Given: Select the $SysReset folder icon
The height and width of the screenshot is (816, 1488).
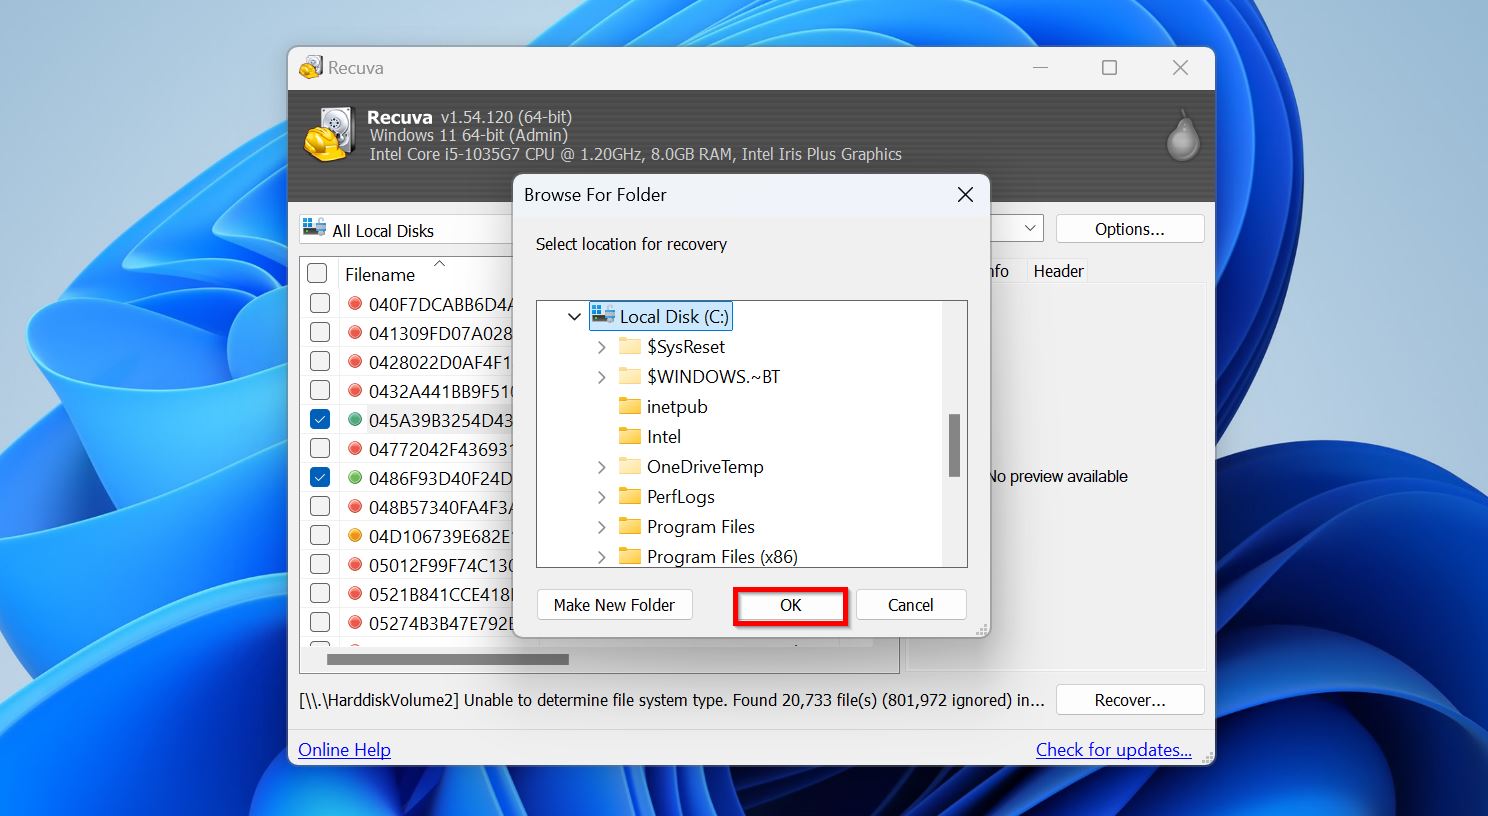Looking at the screenshot, I should (629, 347).
